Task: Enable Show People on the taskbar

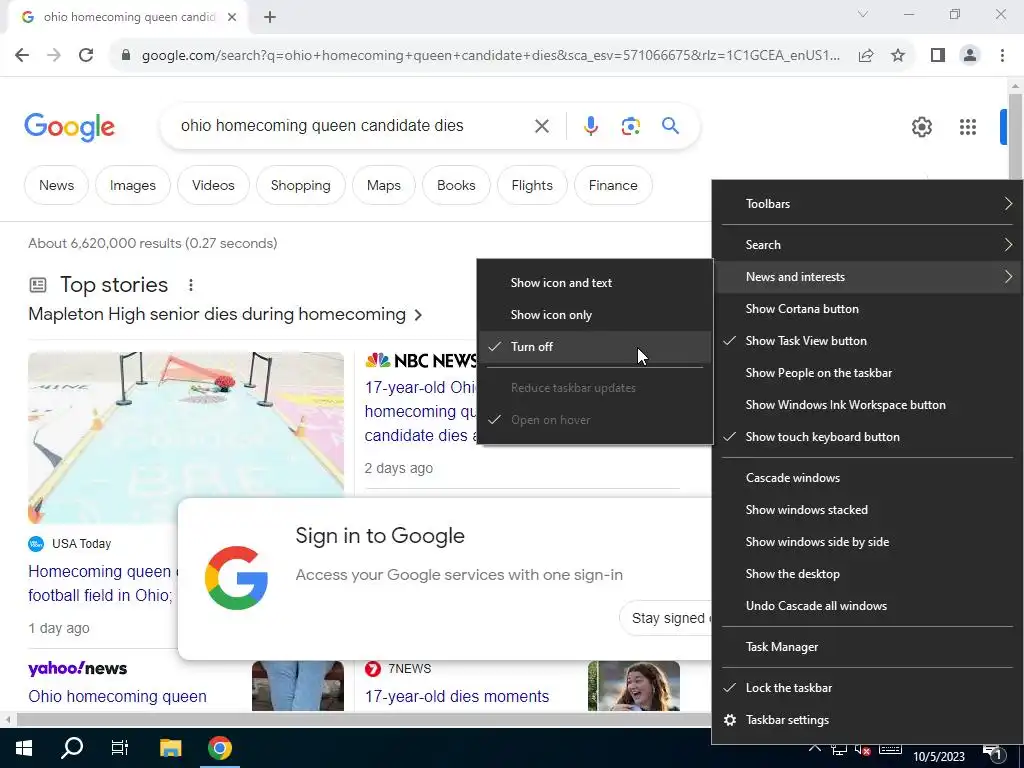Action: tap(865, 373)
